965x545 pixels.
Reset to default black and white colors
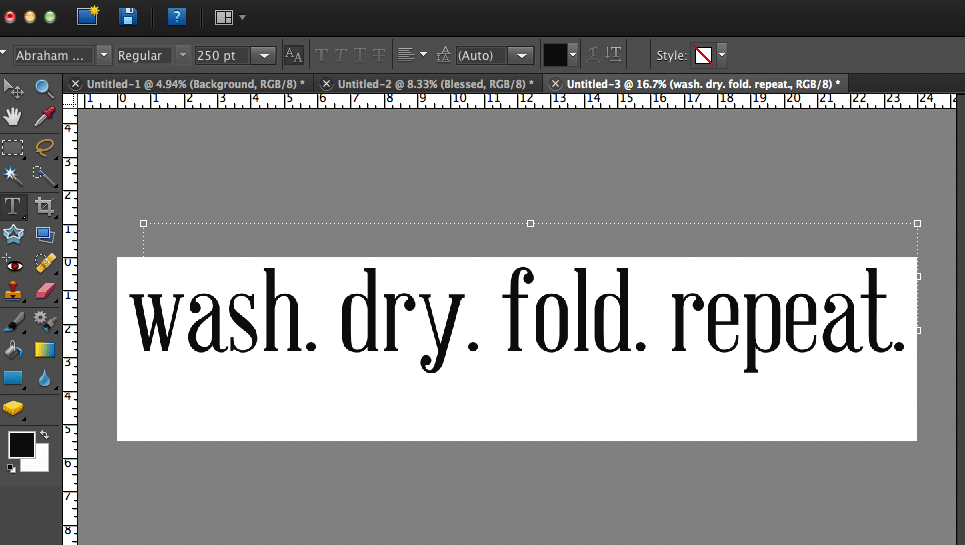click(11, 469)
